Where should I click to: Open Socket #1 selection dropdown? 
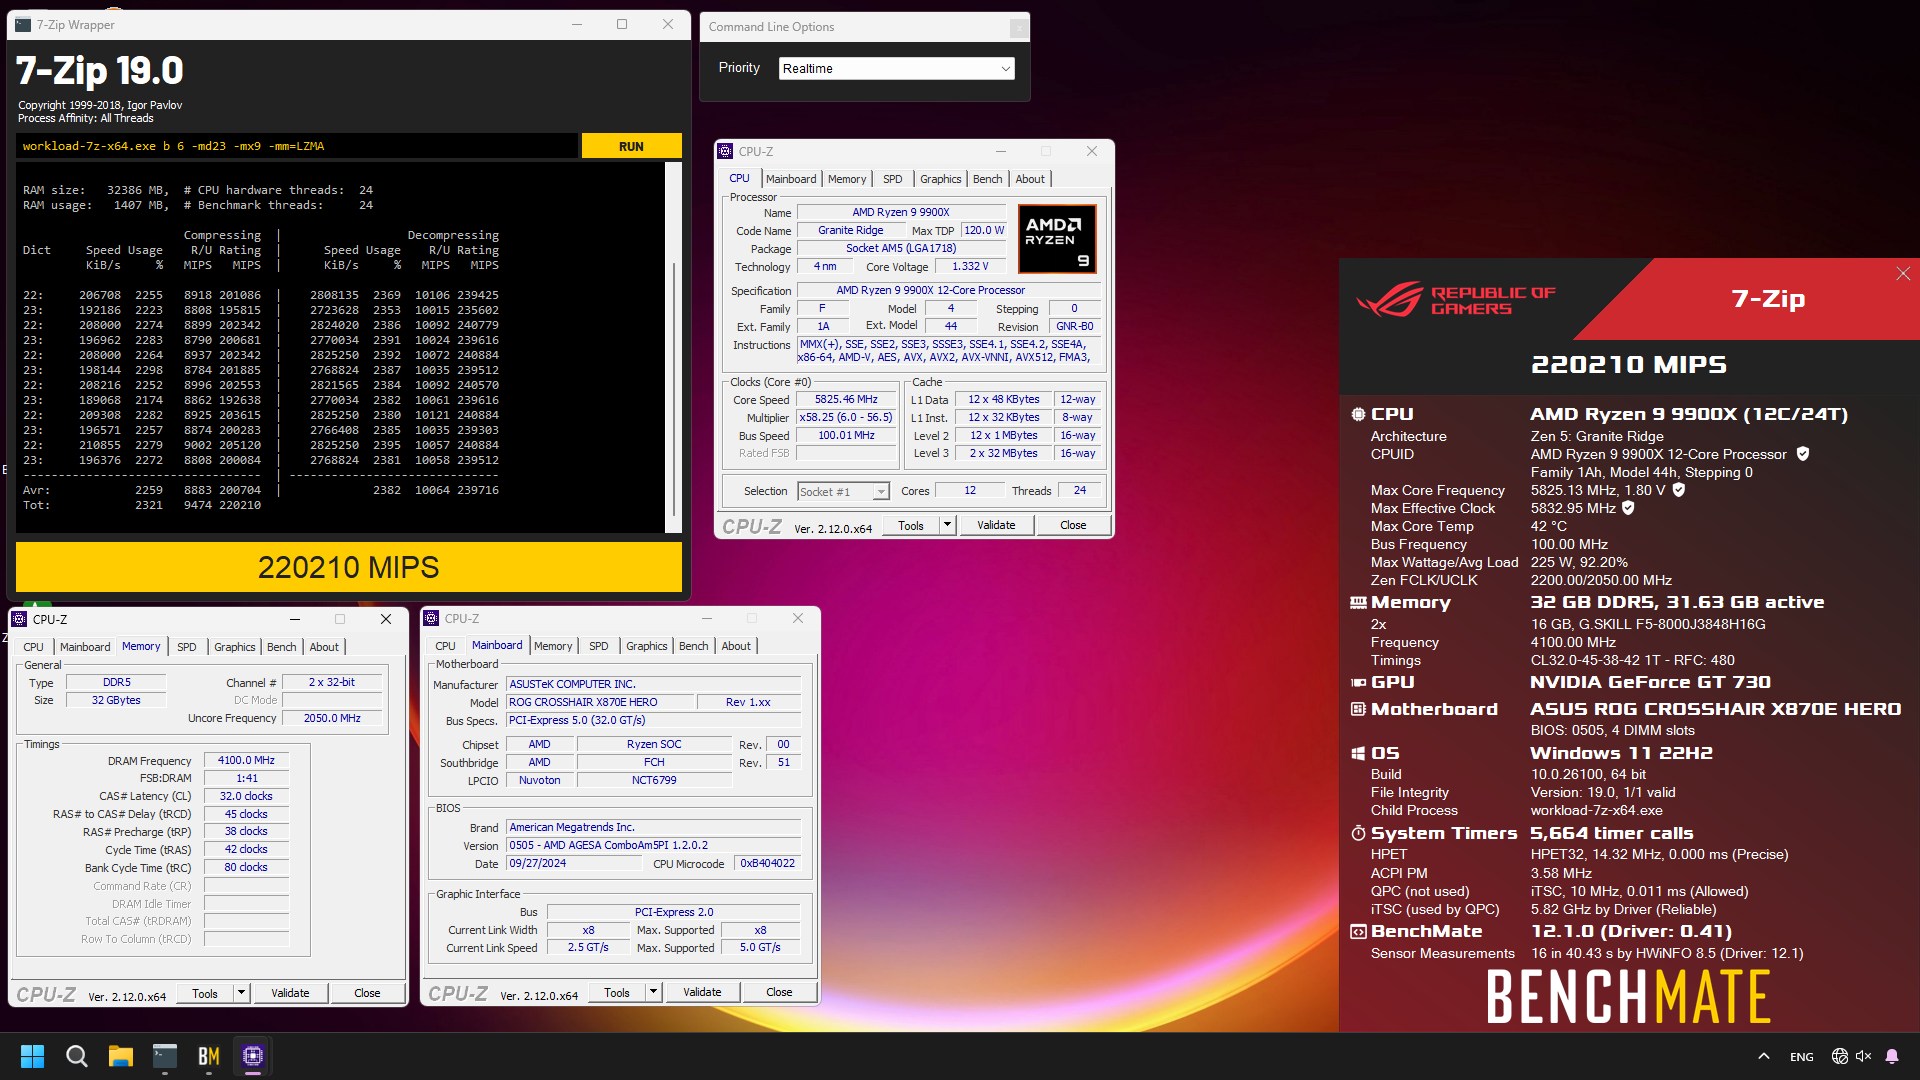point(843,491)
